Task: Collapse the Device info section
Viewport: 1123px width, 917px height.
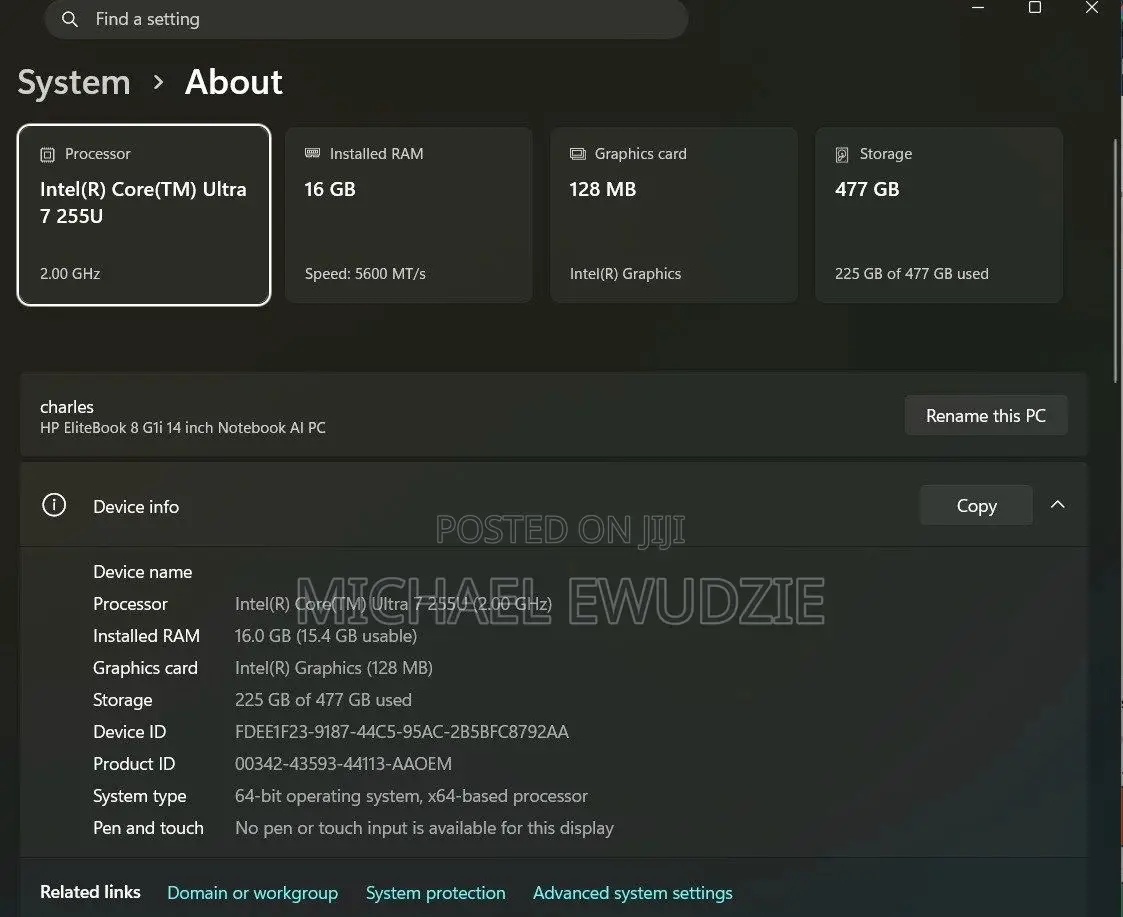Action: (1058, 505)
